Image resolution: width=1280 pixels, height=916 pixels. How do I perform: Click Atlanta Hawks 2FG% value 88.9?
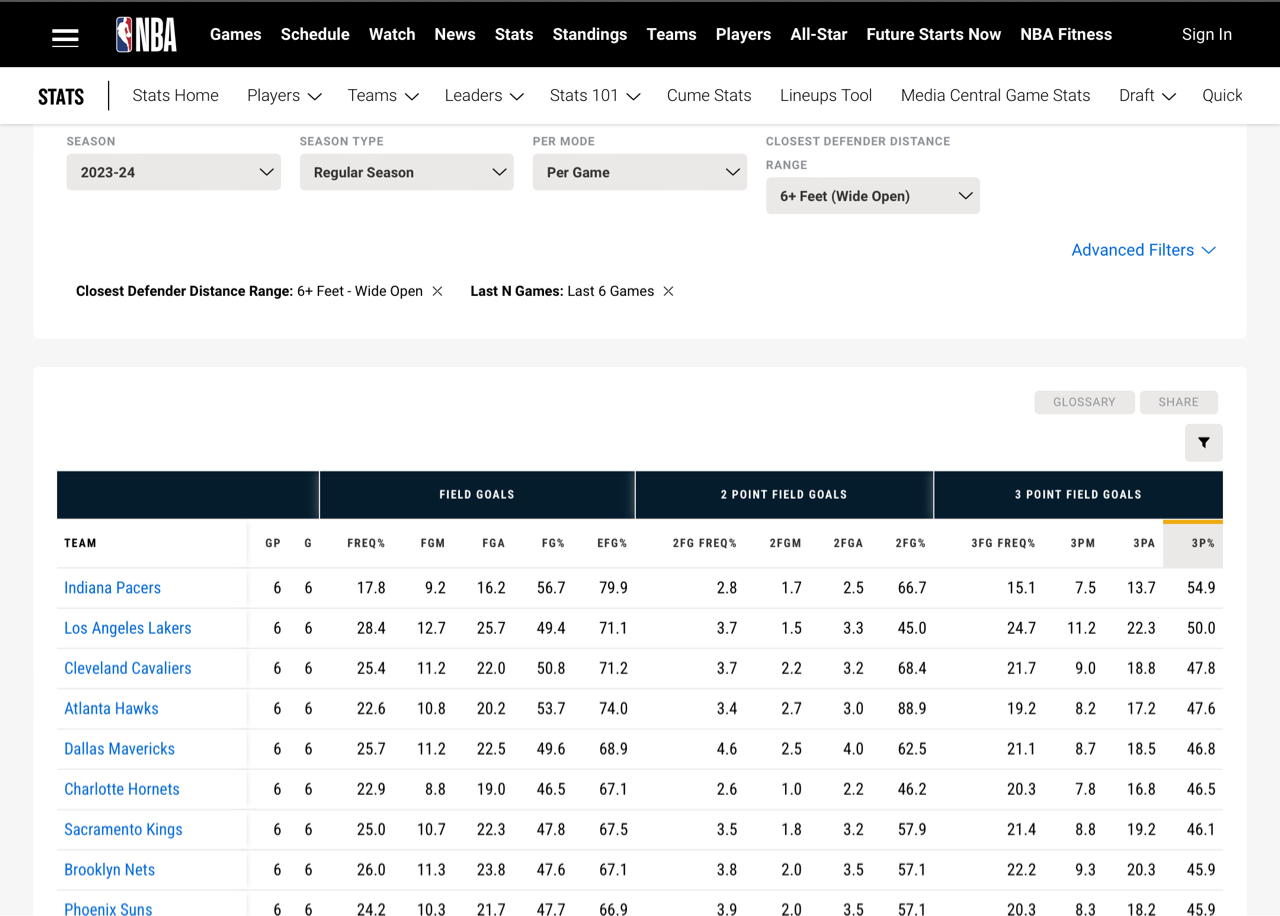(x=912, y=708)
